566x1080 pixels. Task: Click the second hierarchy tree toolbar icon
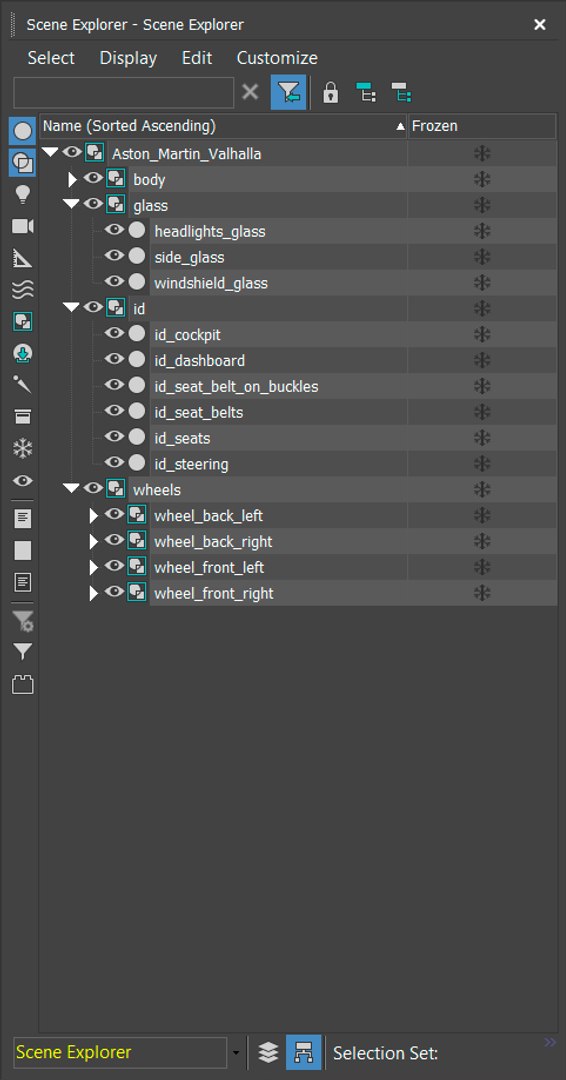pyautogui.click(x=401, y=92)
